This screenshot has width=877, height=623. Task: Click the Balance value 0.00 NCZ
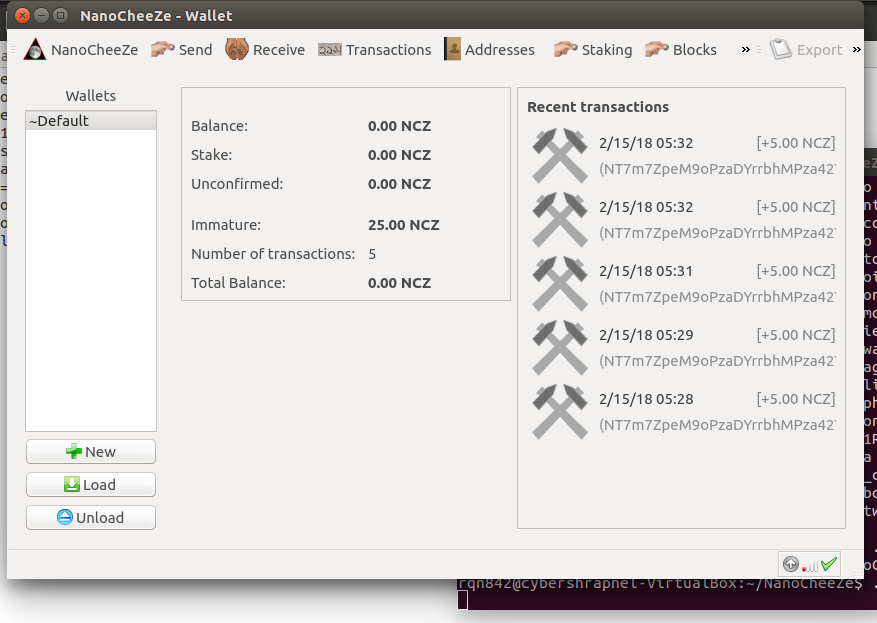coord(399,126)
